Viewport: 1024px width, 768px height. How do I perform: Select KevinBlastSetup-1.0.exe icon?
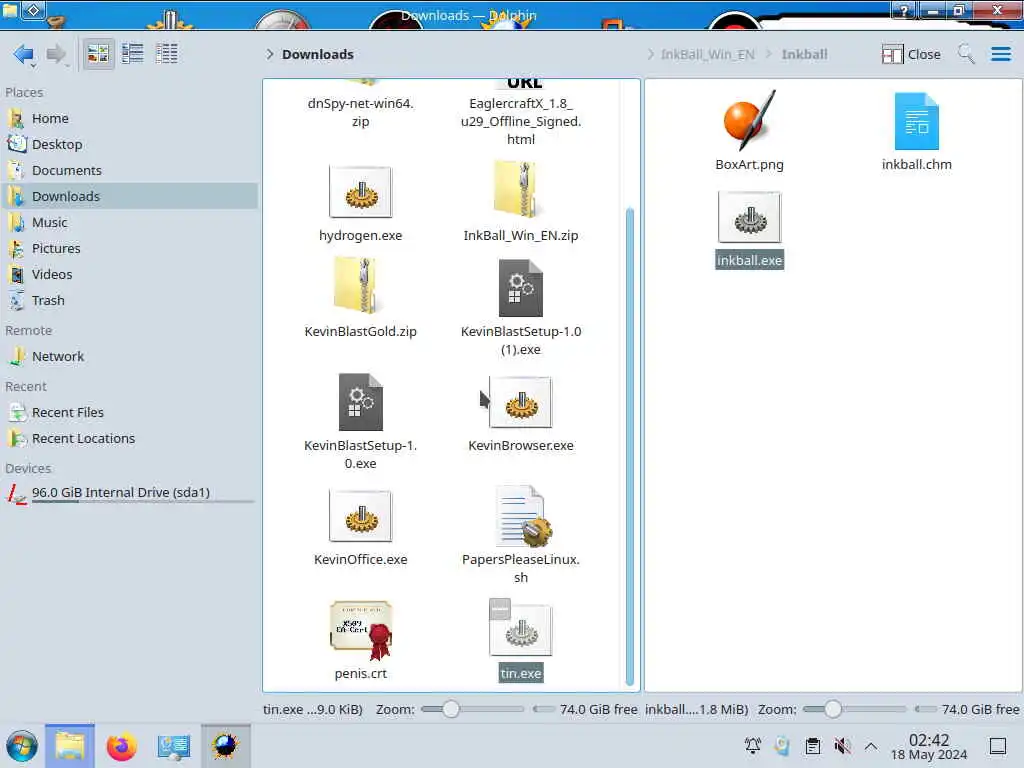tap(360, 402)
